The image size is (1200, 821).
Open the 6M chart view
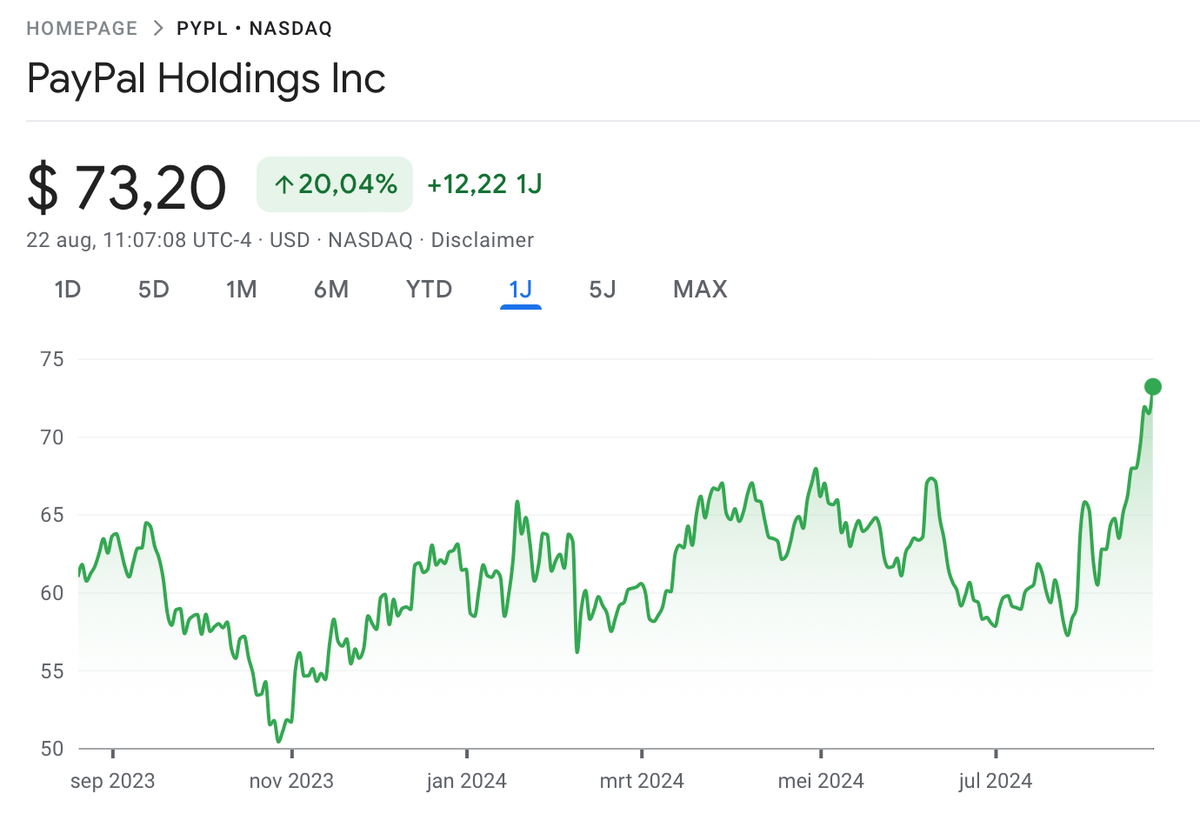[x=331, y=290]
